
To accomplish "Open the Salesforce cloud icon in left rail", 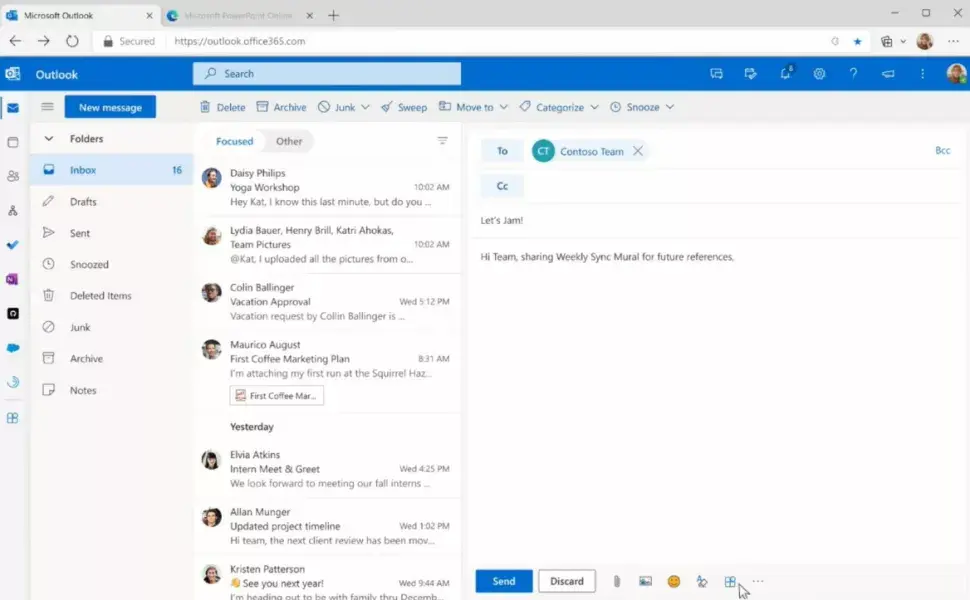I will click(x=12, y=348).
